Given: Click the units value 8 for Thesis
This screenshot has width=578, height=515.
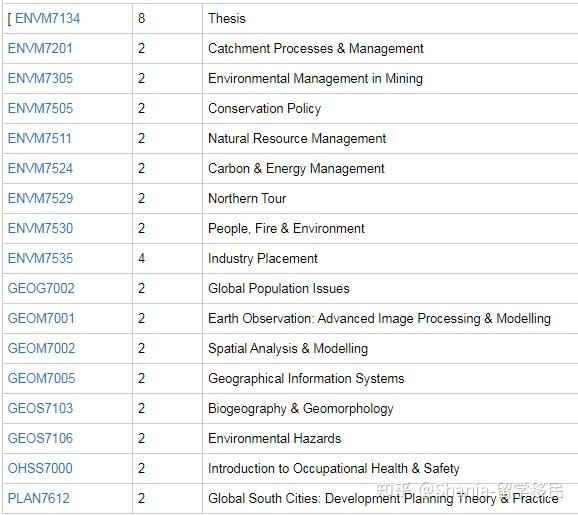Looking at the screenshot, I should tap(142, 18).
